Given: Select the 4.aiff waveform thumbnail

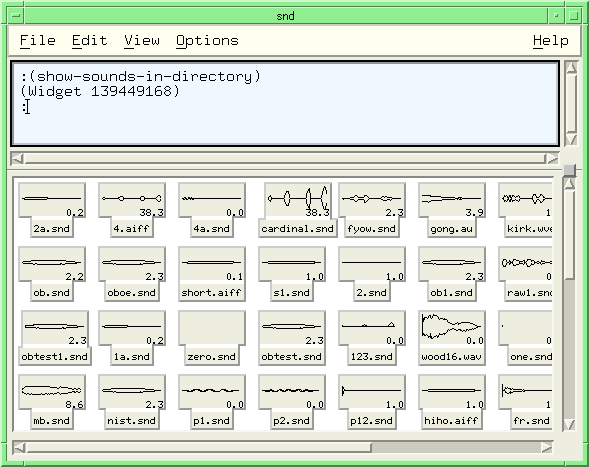Looking at the screenshot, I should (132, 200).
